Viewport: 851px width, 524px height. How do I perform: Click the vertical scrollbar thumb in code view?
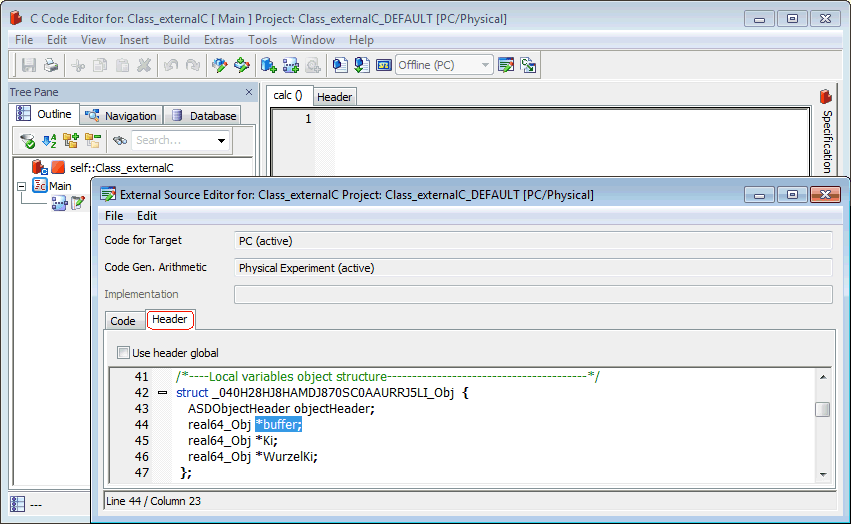(823, 409)
